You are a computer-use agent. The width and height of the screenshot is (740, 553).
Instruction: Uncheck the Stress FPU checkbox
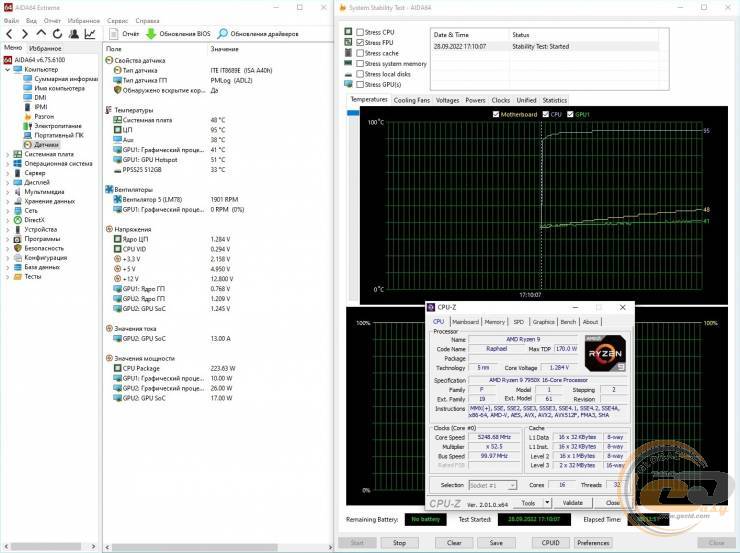pyautogui.click(x=360, y=42)
